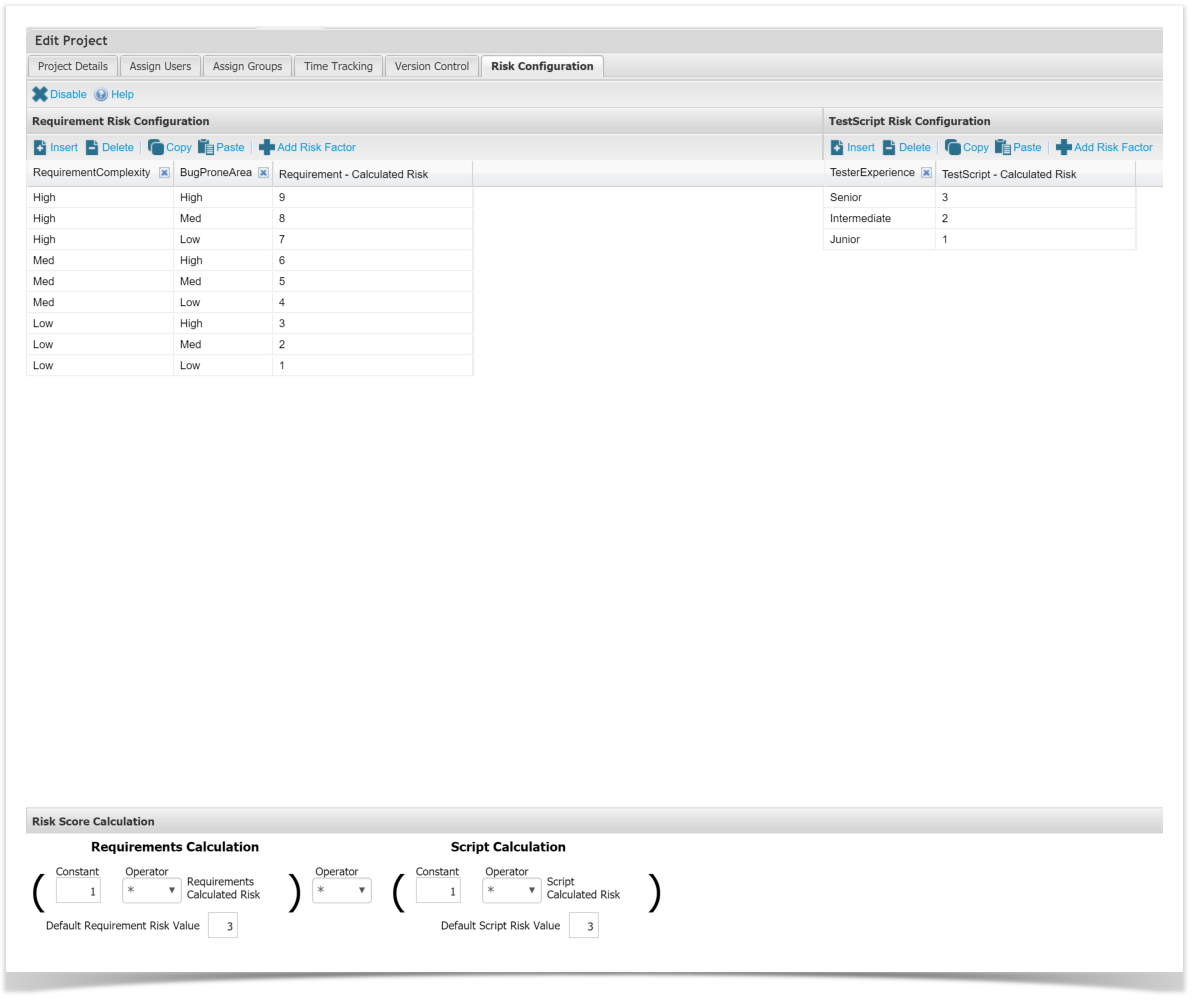The width and height of the screenshot is (1197, 1001).
Task: Click Delete icon in Requirement Risk toolbar
Action: click(92, 147)
